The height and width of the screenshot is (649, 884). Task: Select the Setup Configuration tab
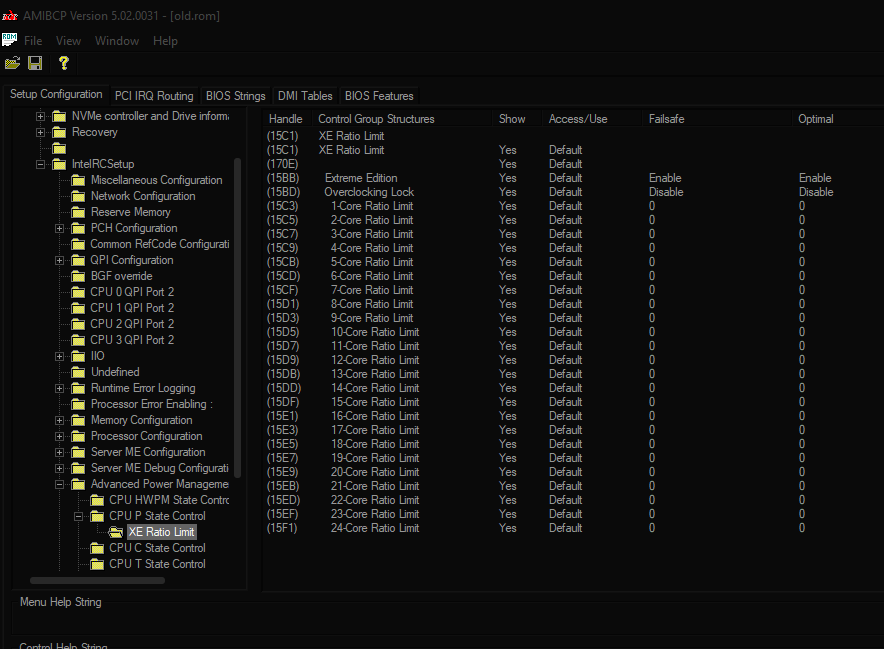[x=56, y=94]
